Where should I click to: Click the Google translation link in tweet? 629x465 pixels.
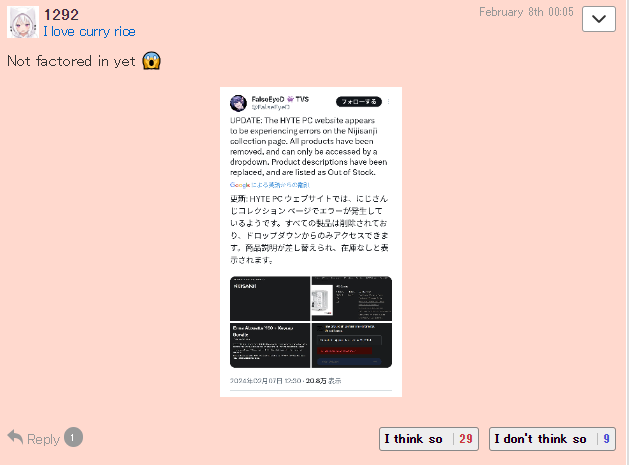270,185
